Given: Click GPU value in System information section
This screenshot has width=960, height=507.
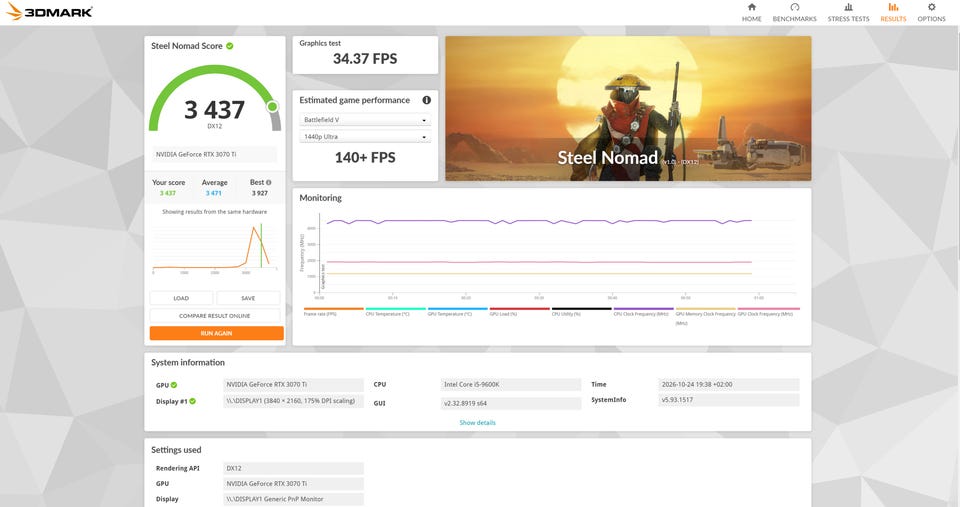Looking at the screenshot, I should click(x=293, y=385).
